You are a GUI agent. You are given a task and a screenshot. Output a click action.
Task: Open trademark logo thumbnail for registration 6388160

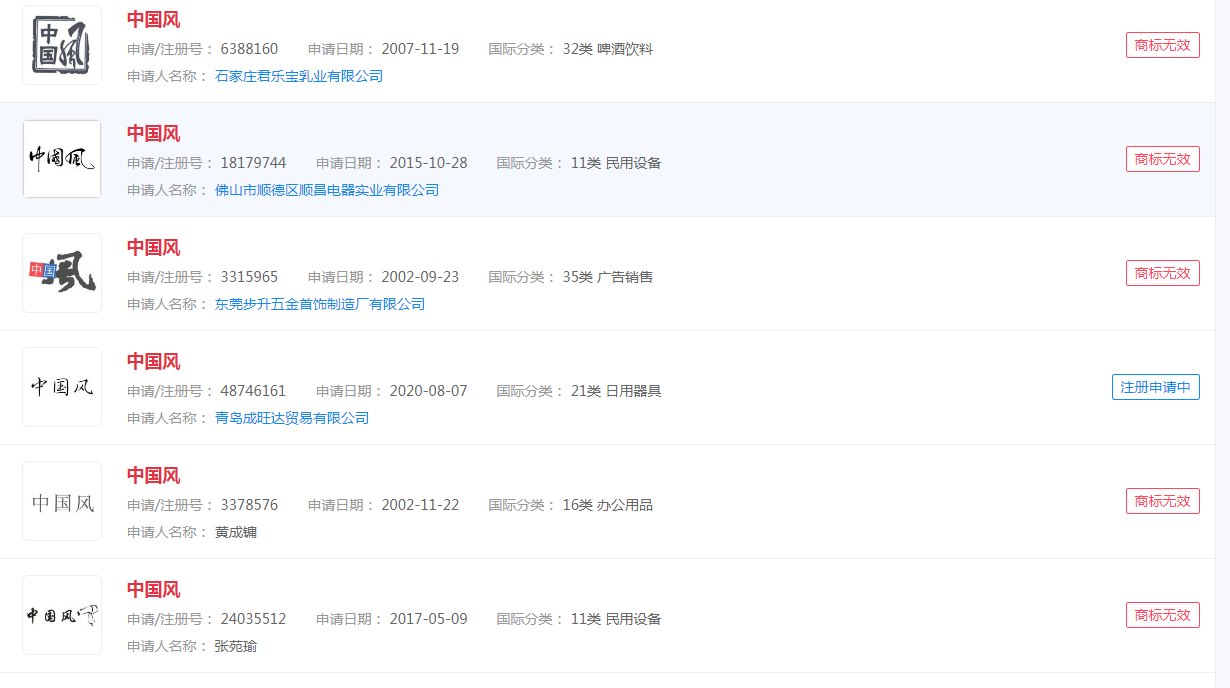(x=62, y=45)
